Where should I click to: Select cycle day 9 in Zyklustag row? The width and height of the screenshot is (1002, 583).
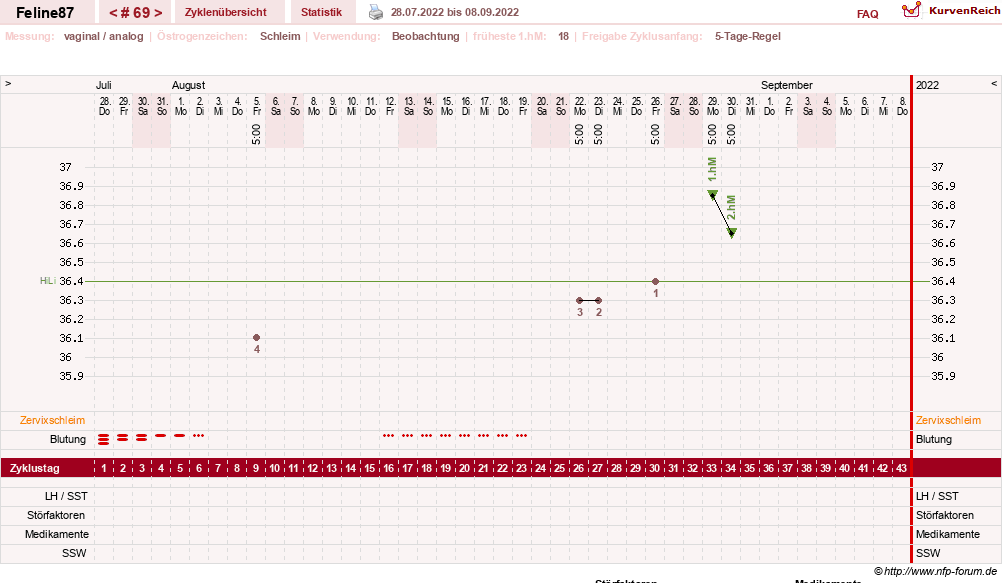(256, 469)
